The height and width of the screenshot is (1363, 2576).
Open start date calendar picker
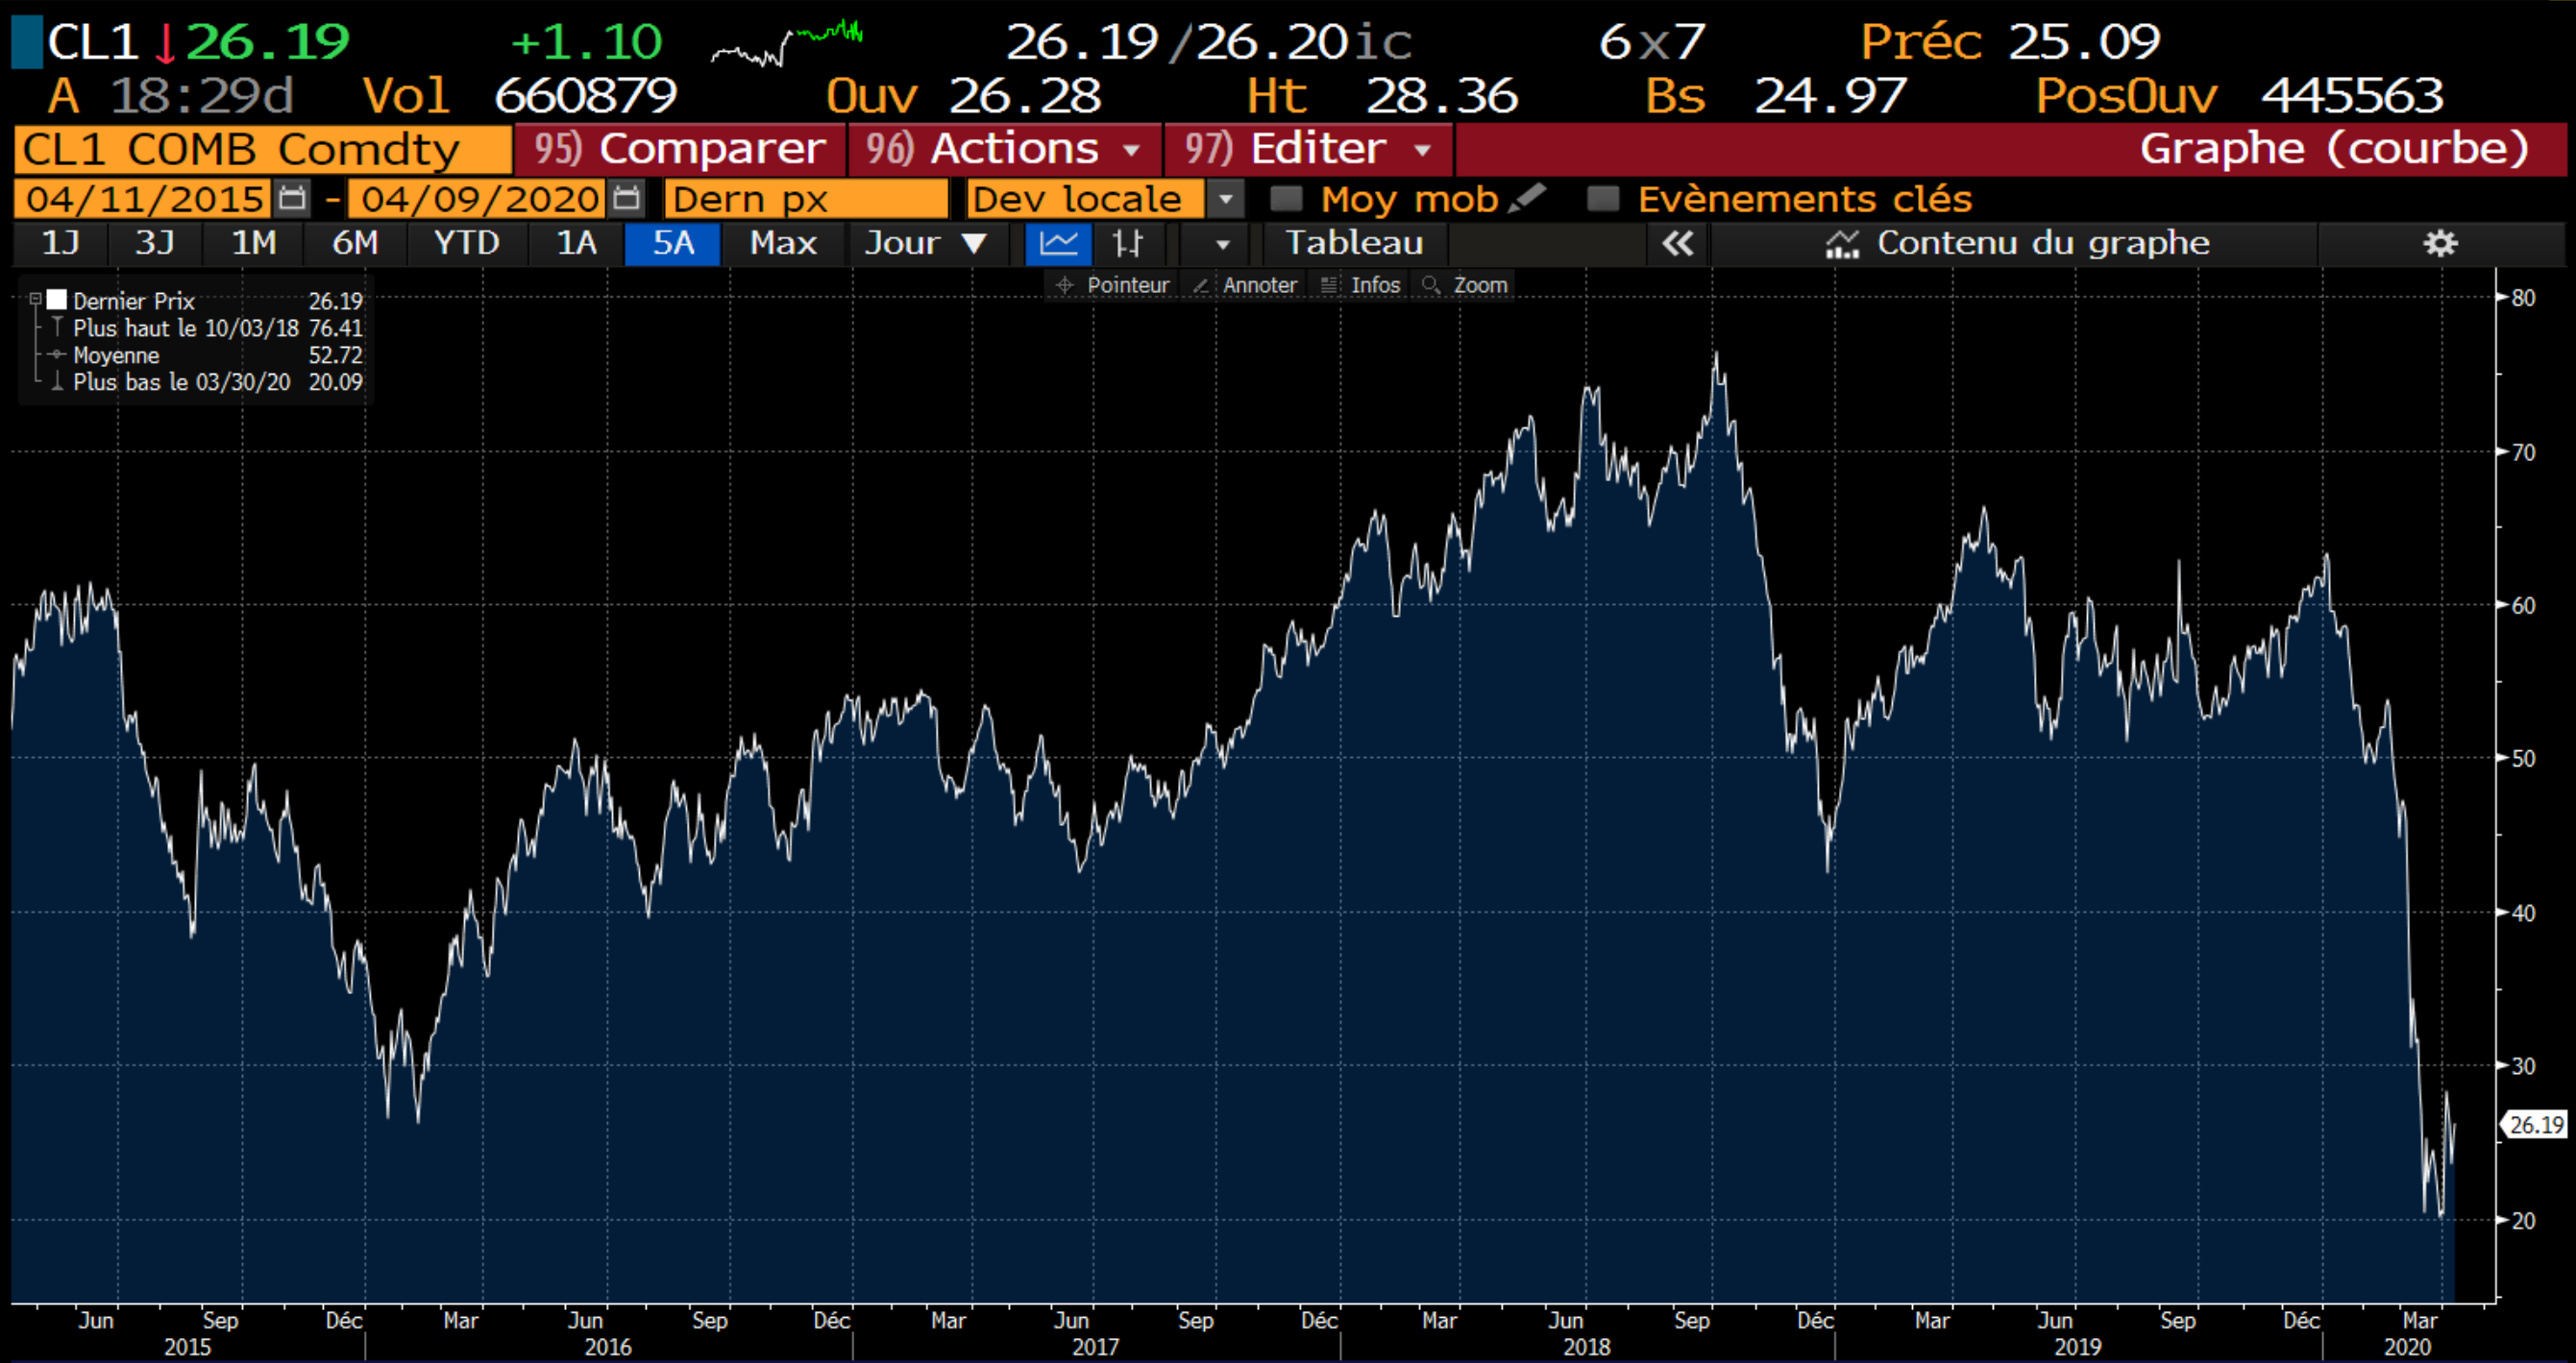(x=292, y=198)
